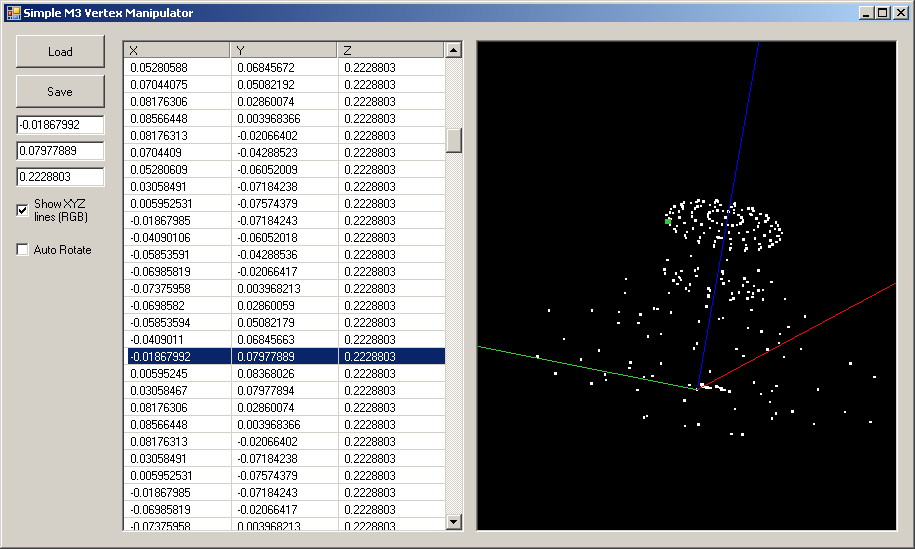Select the row with X value -0.0698582
The height and width of the screenshot is (549, 915).
[x=285, y=306]
